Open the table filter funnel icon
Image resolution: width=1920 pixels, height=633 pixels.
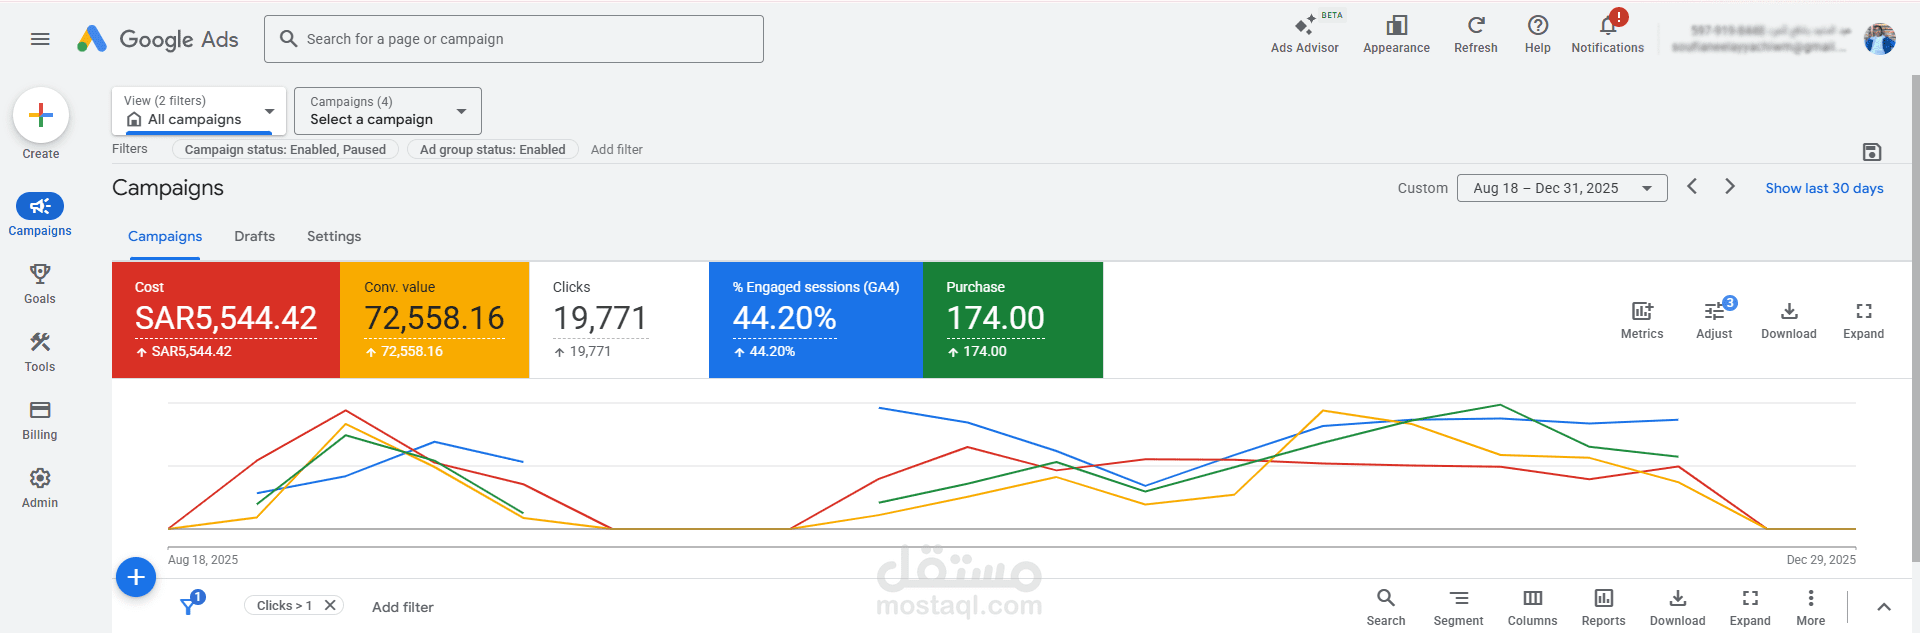coord(189,605)
